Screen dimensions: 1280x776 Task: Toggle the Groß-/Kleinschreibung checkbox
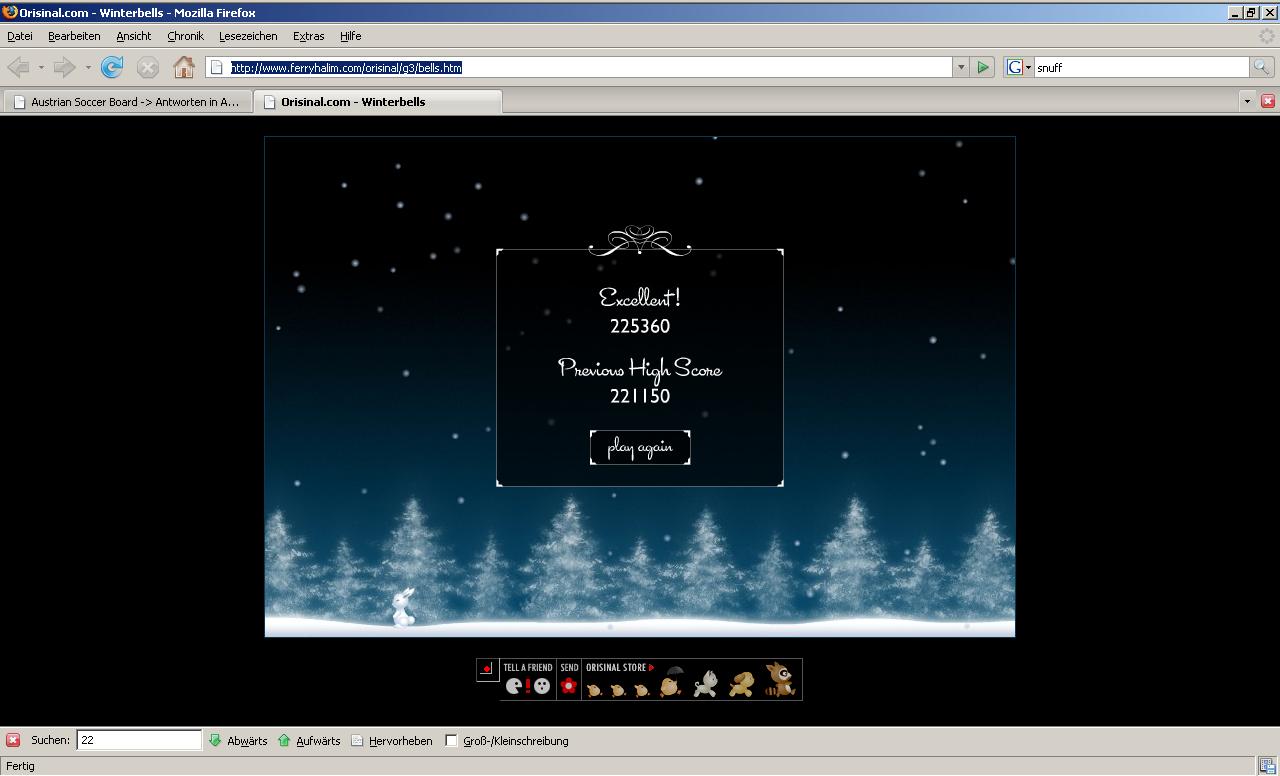click(x=451, y=741)
